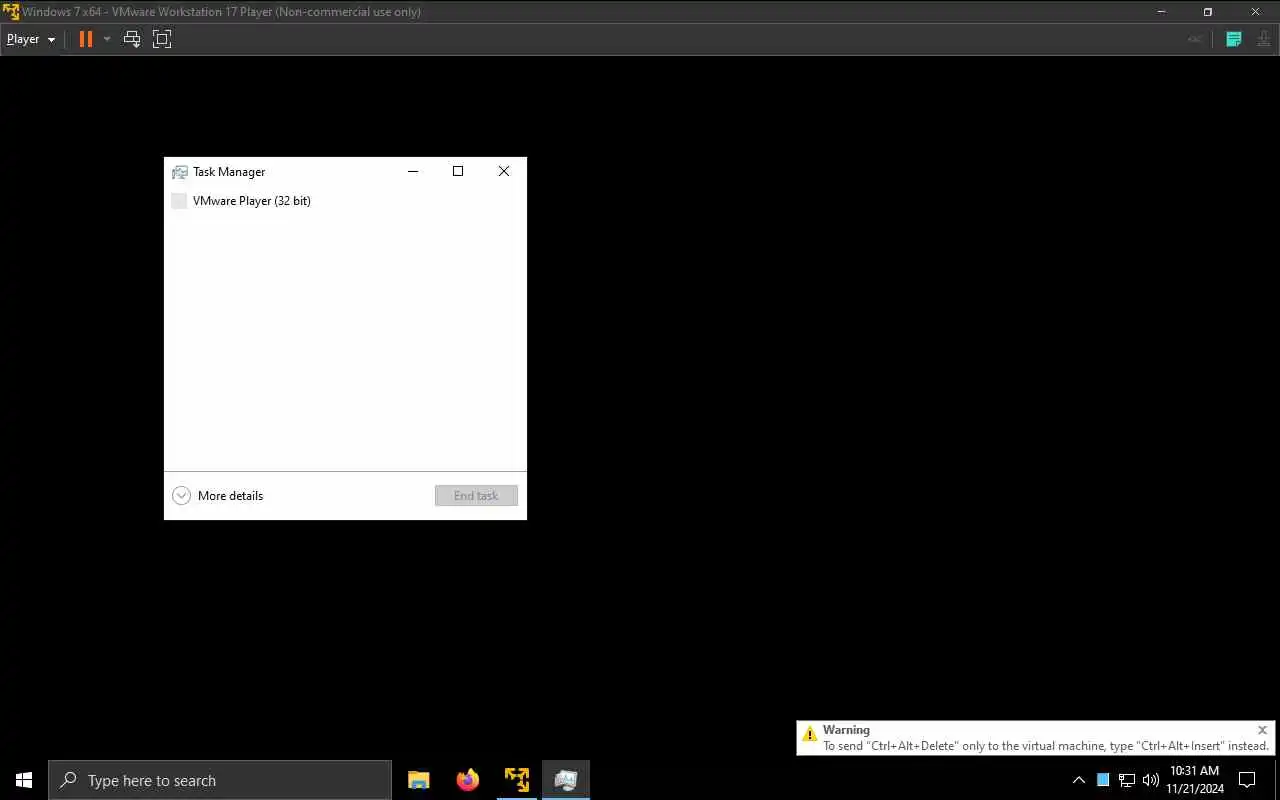
Task: Restore down the VMware Player window
Action: [1208, 12]
